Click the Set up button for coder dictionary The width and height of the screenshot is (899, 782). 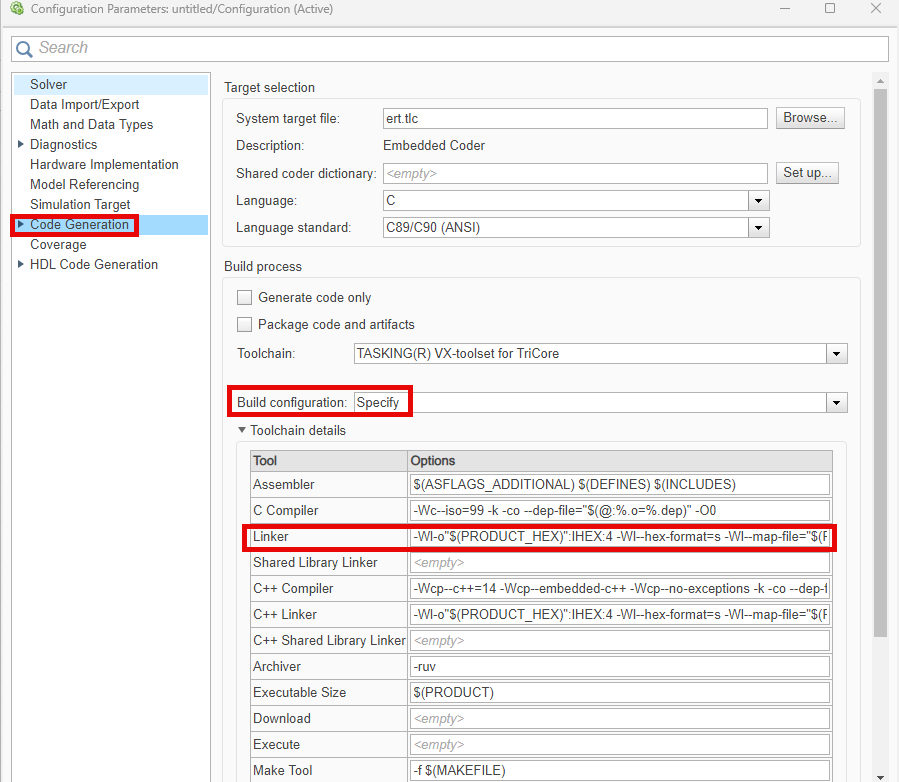click(807, 172)
